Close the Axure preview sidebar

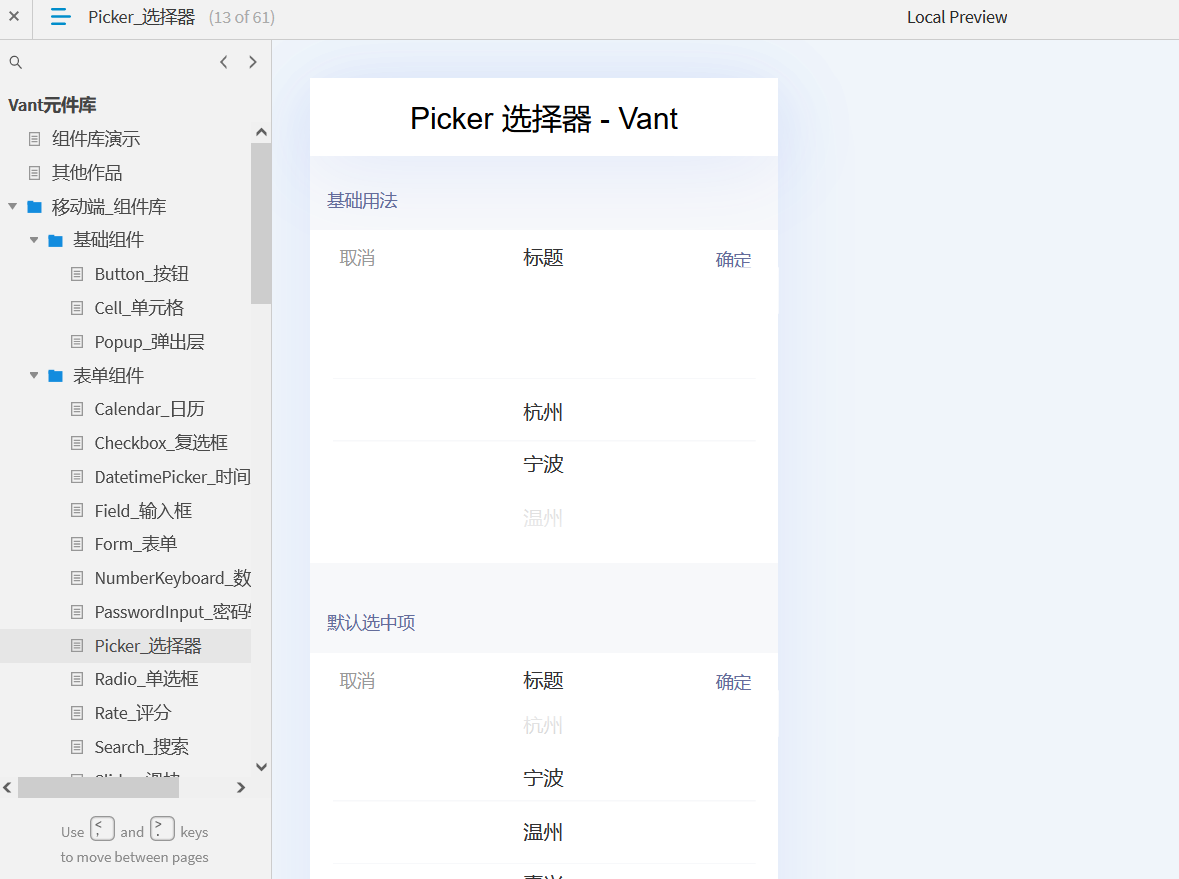(x=14, y=16)
